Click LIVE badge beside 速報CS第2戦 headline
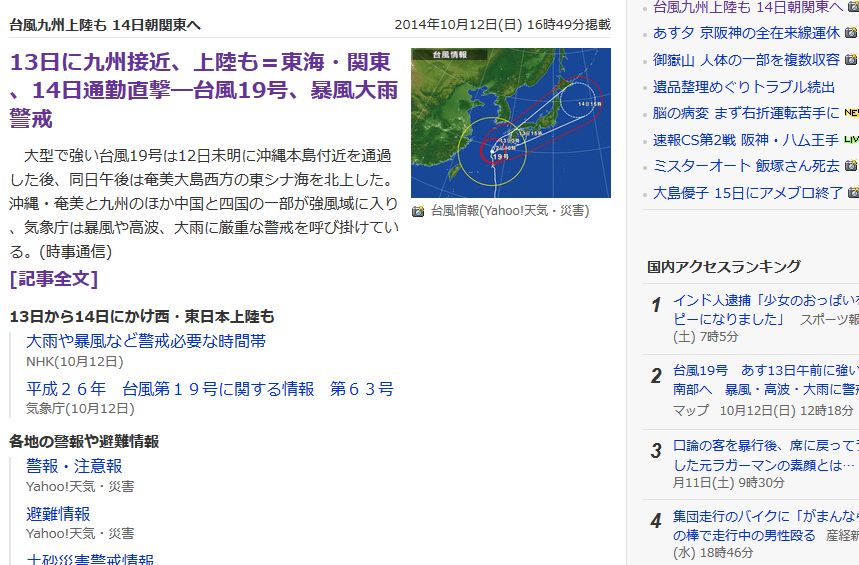859x565 pixels. click(851, 139)
